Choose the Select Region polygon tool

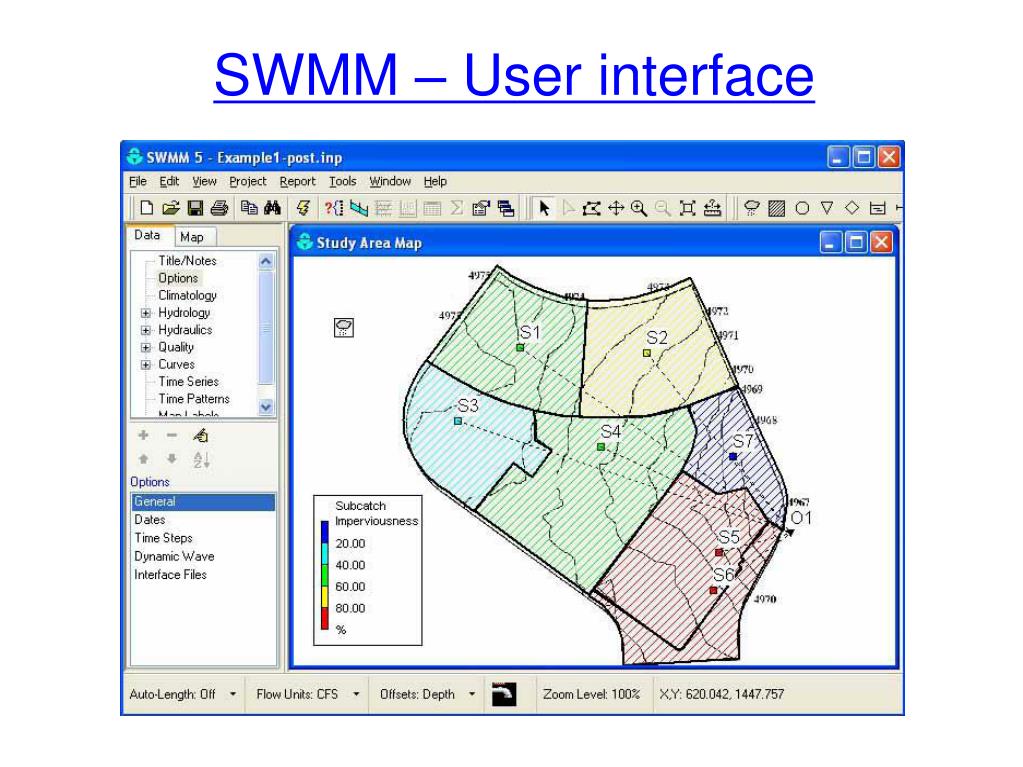click(x=591, y=208)
